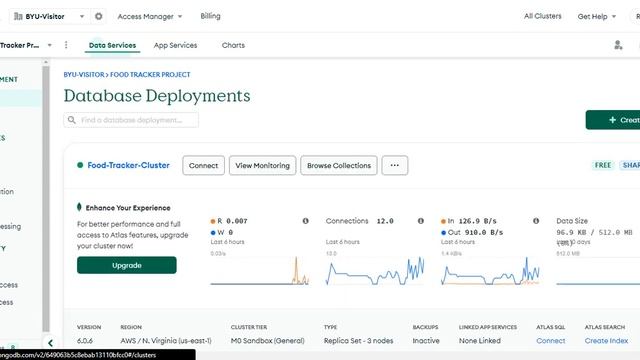Open organization settings gear icon
This screenshot has height=360, width=640.
(98, 16)
